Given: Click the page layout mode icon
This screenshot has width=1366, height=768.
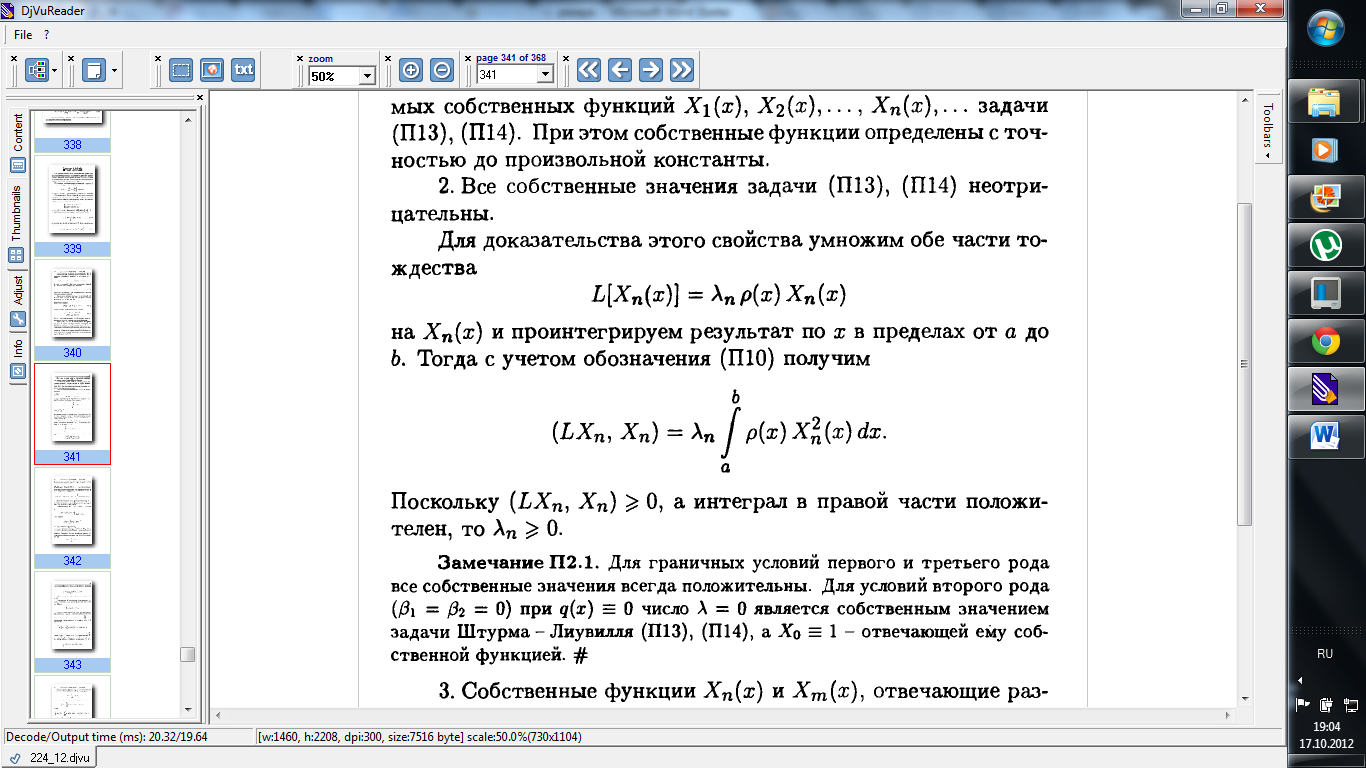Looking at the screenshot, I should coord(37,70).
